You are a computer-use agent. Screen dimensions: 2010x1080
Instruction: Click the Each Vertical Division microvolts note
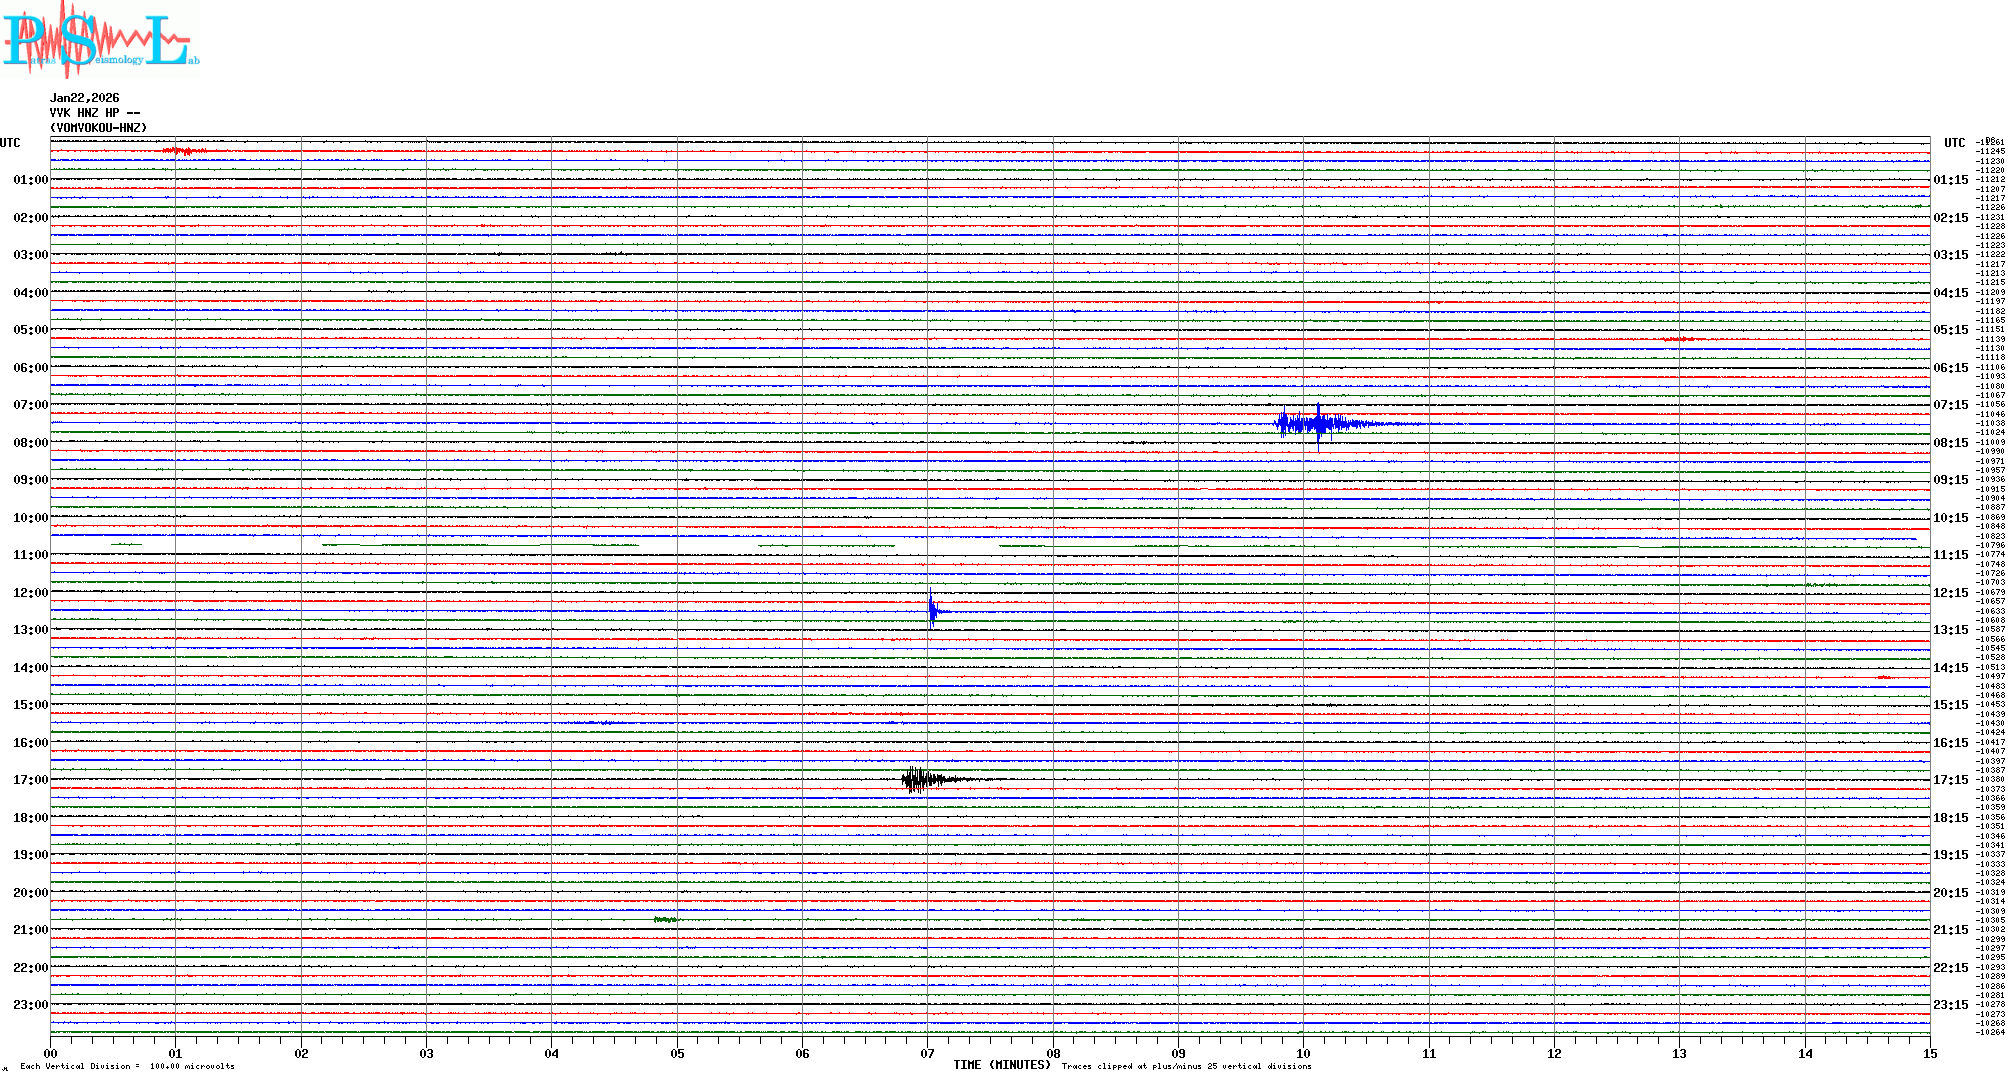[127, 1066]
